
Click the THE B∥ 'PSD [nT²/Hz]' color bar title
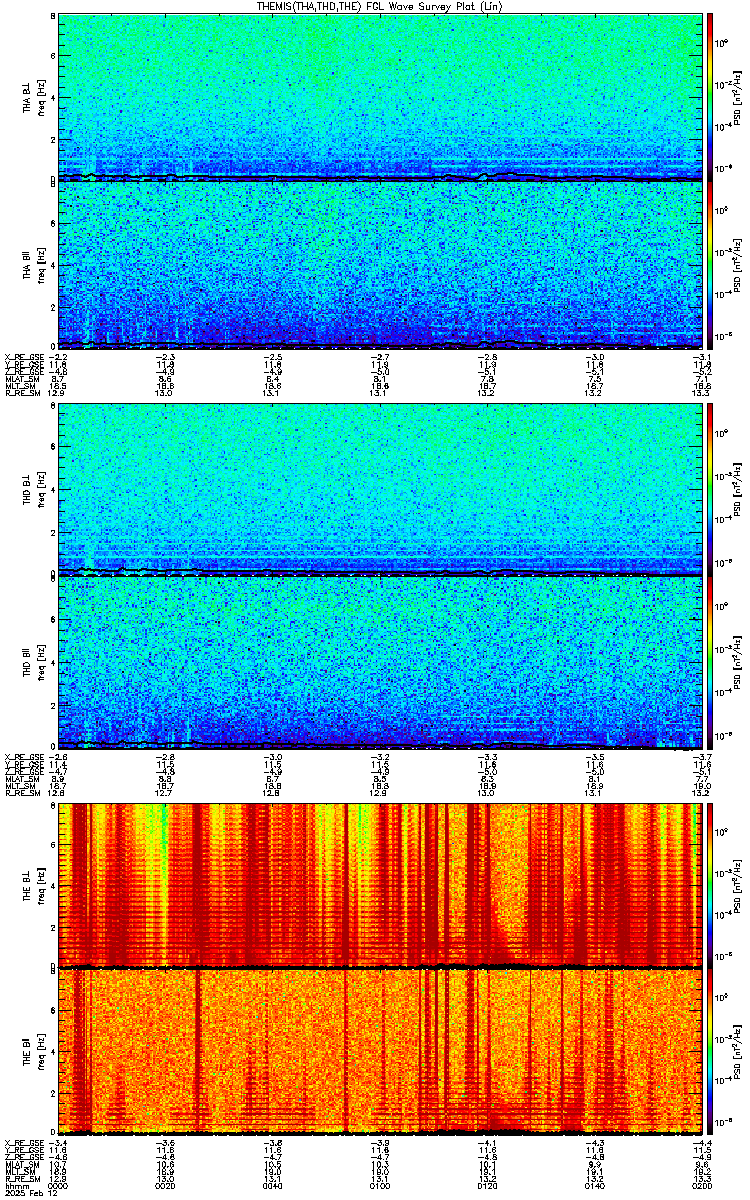[x=739, y=1051]
